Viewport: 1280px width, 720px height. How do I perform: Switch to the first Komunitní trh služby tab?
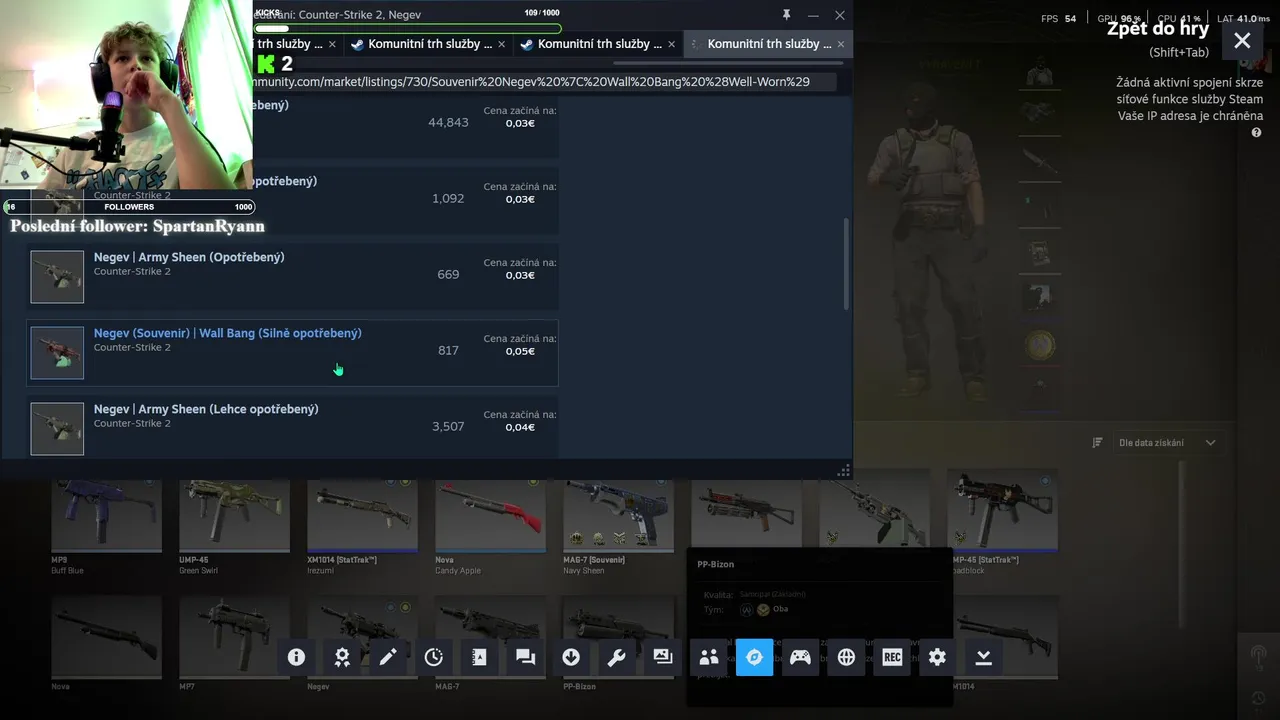click(x=297, y=44)
